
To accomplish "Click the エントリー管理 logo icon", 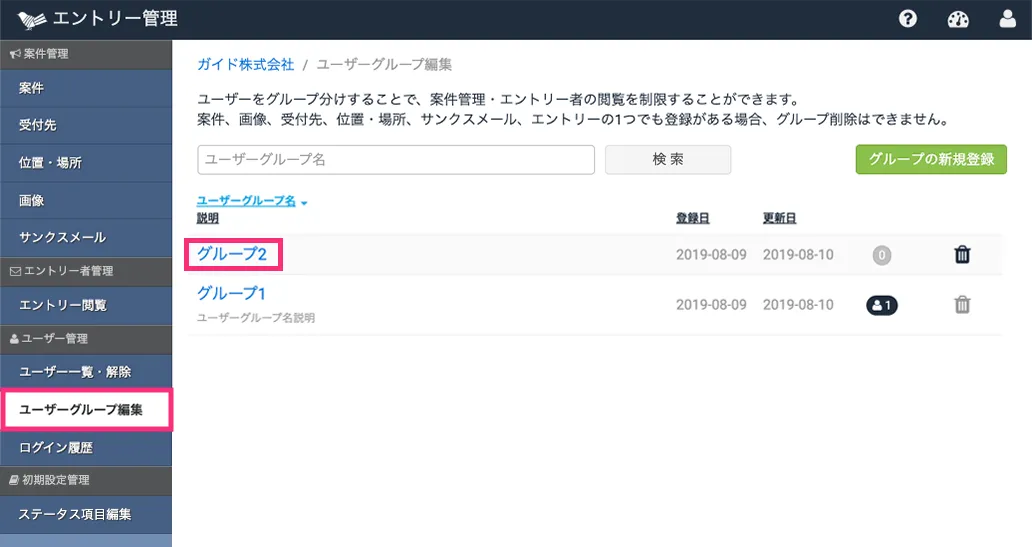I will pos(32,18).
